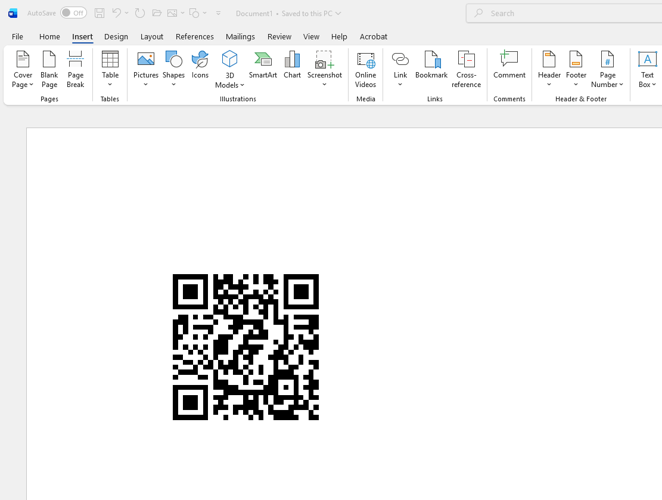Image resolution: width=662 pixels, height=500 pixels.
Task: Open the References tab
Action: [x=195, y=37]
